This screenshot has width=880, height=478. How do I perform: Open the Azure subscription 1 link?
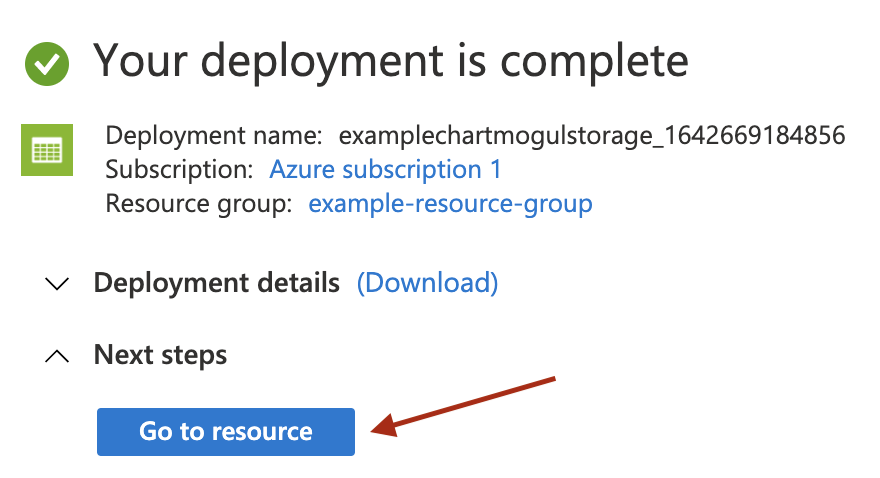pos(385,169)
